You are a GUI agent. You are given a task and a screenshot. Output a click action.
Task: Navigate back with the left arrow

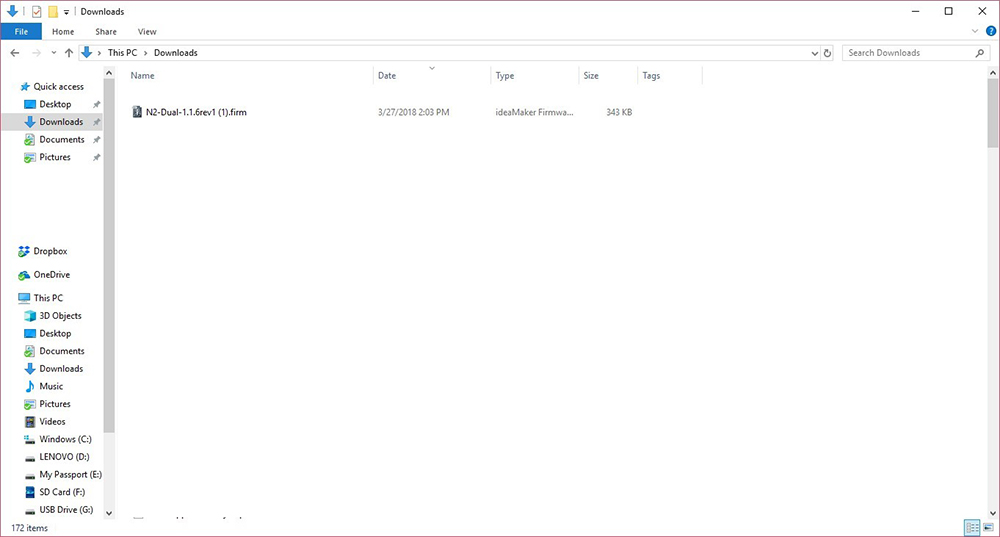pyautogui.click(x=15, y=53)
